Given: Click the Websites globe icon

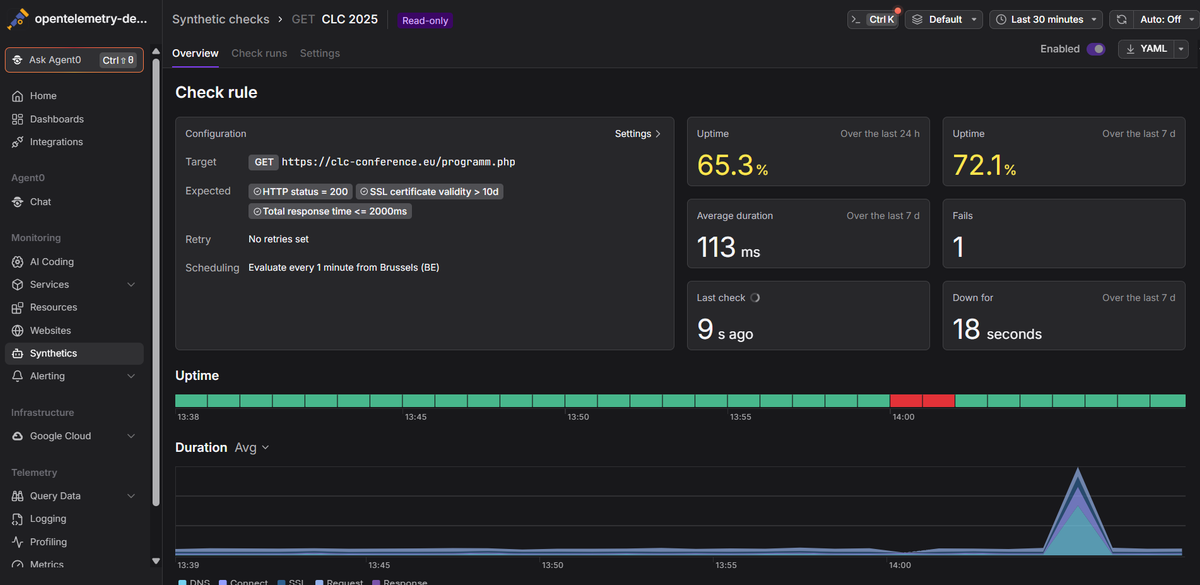Looking at the screenshot, I should 18,331.
